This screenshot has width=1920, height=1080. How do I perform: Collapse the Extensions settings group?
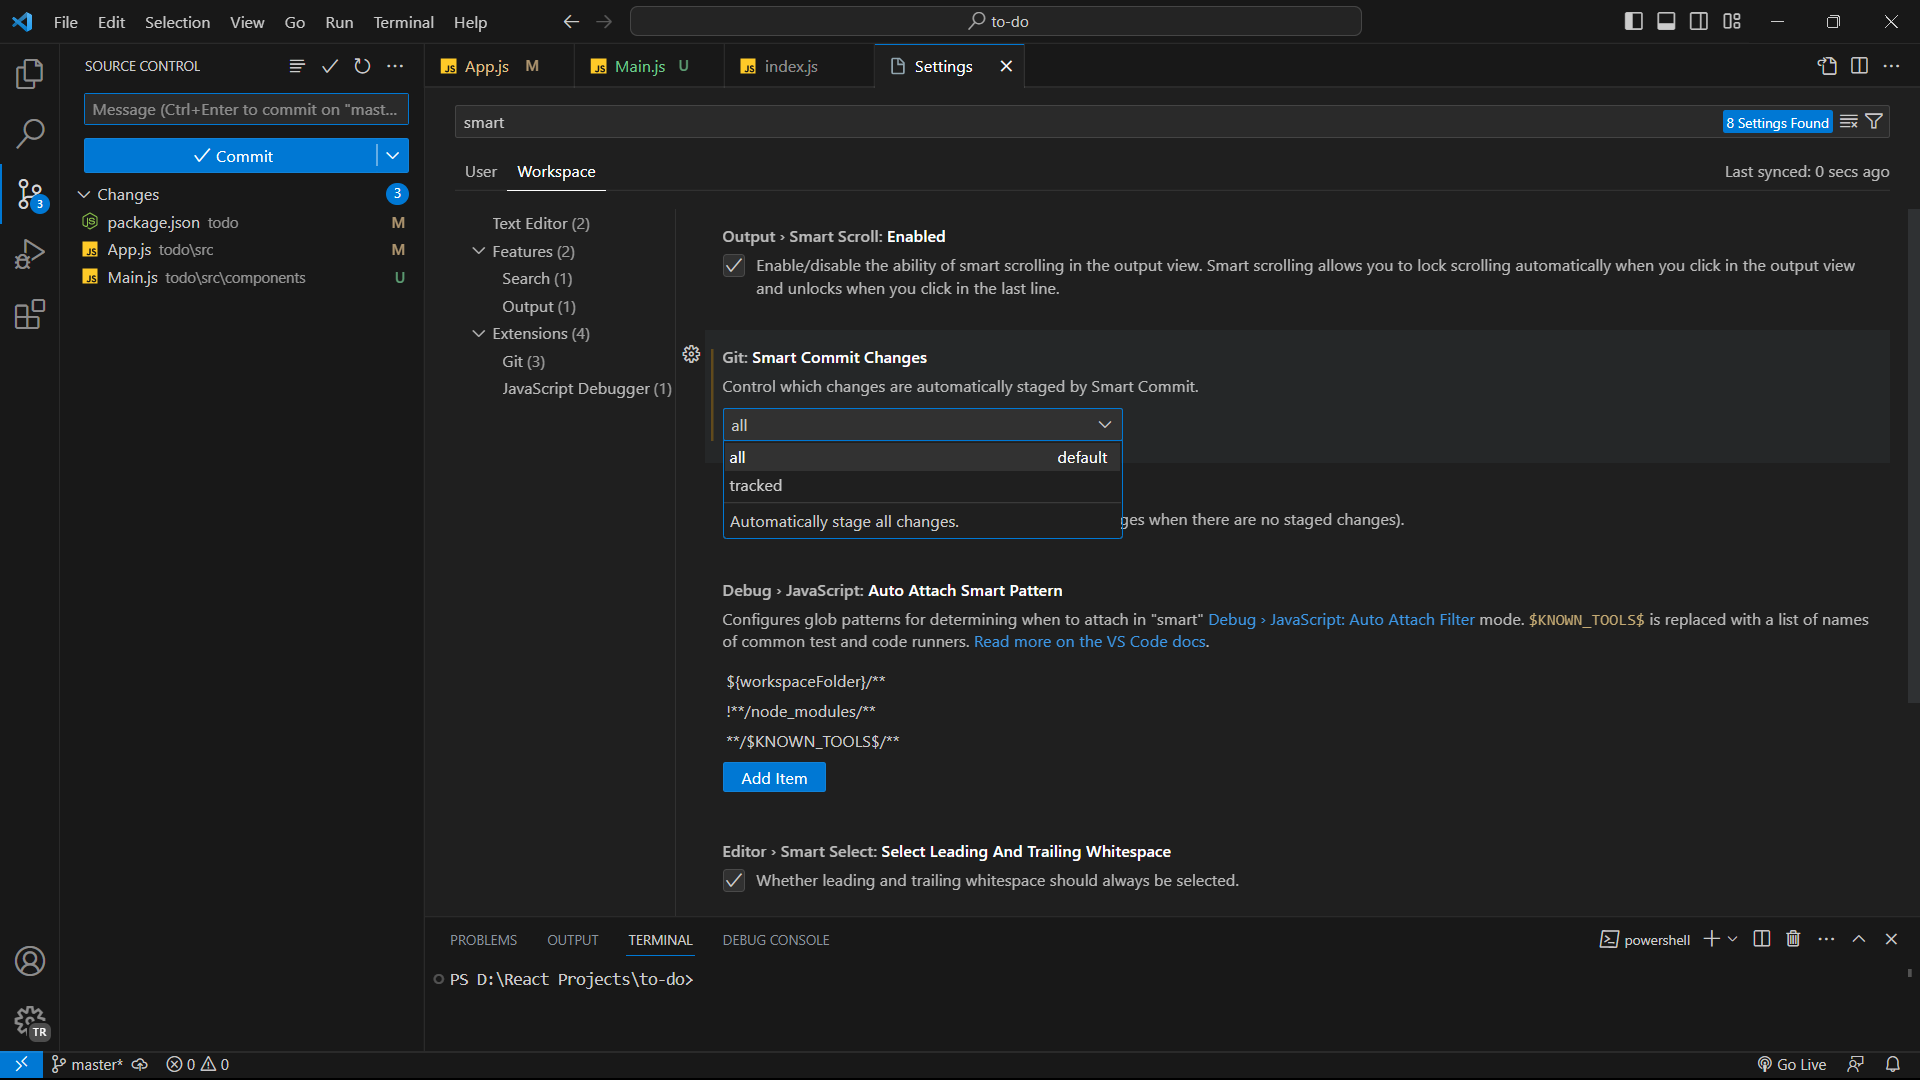tap(479, 333)
